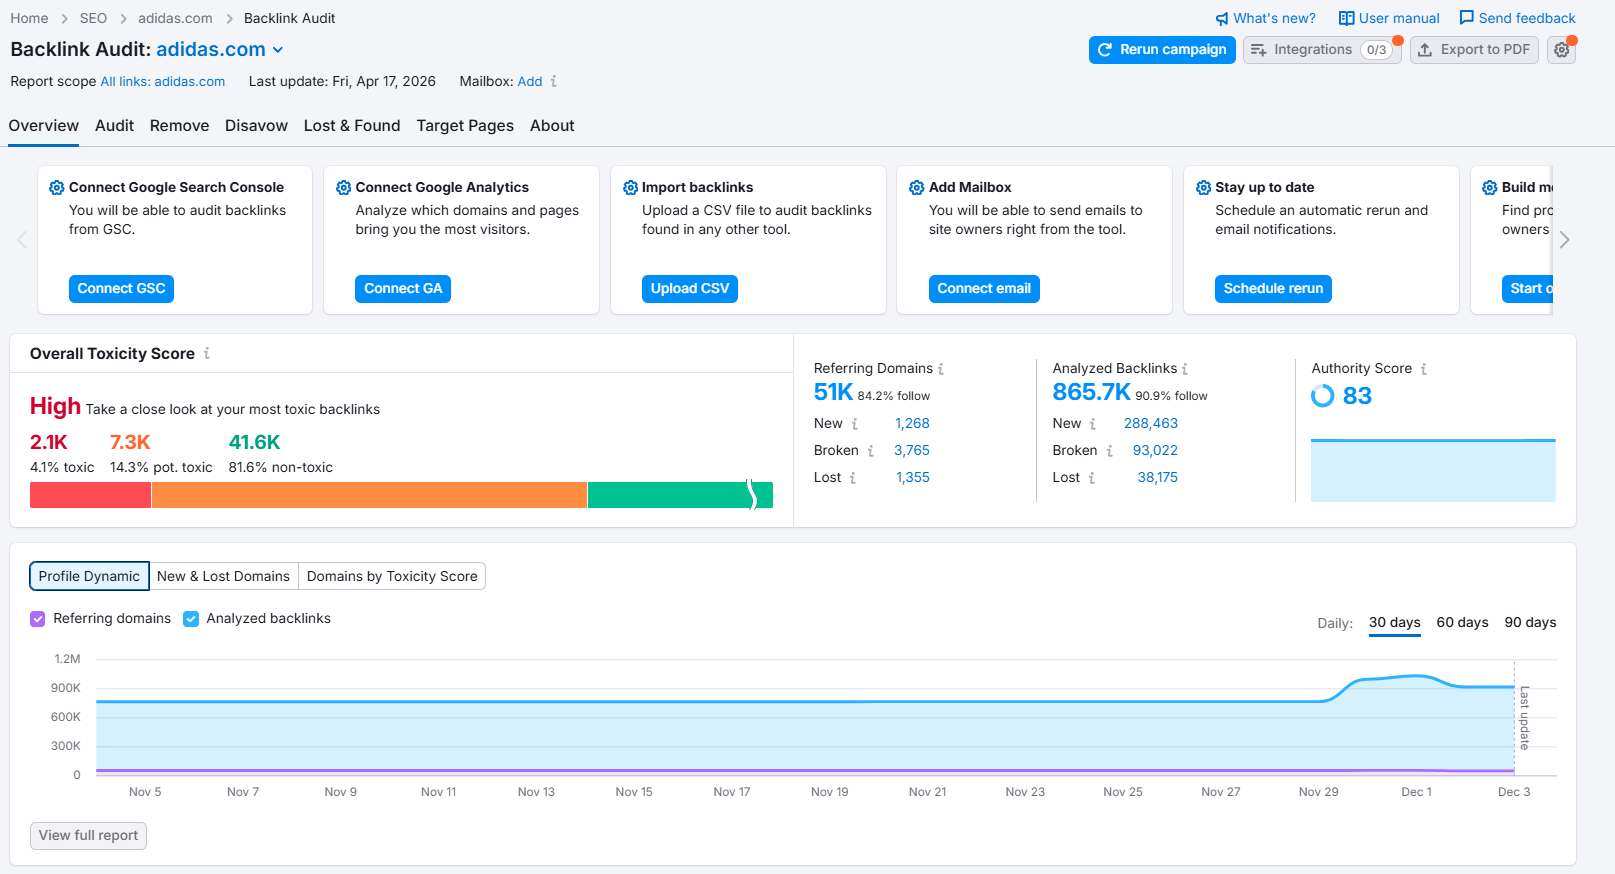Click info icon beside Referring Domains Broken
Screen dimensions: 1615x874
point(871,451)
